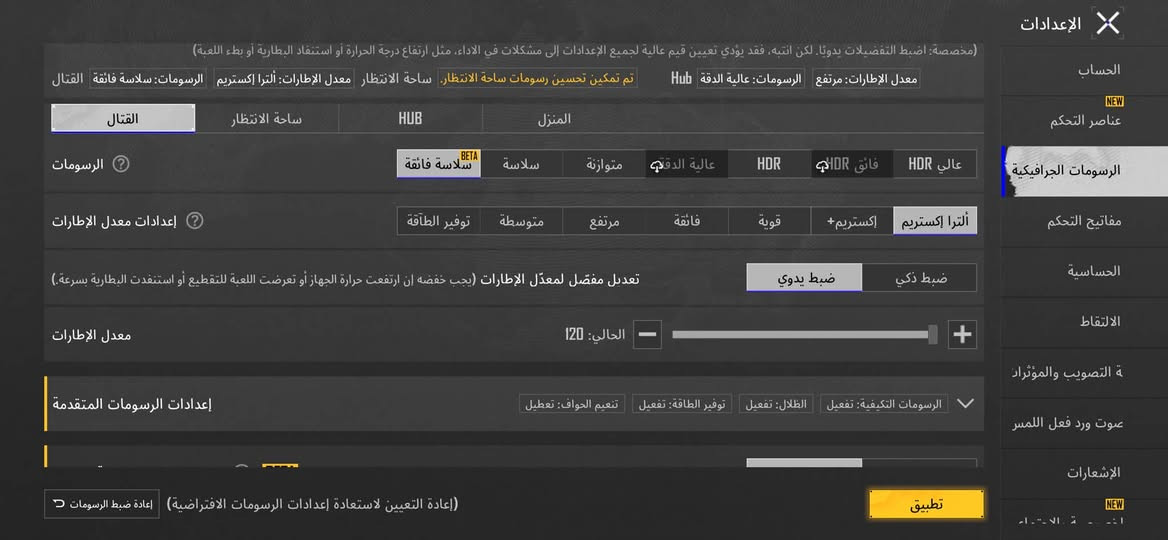Click the frame rate slider handle
Screen dimensions: 1168x540
933,335
